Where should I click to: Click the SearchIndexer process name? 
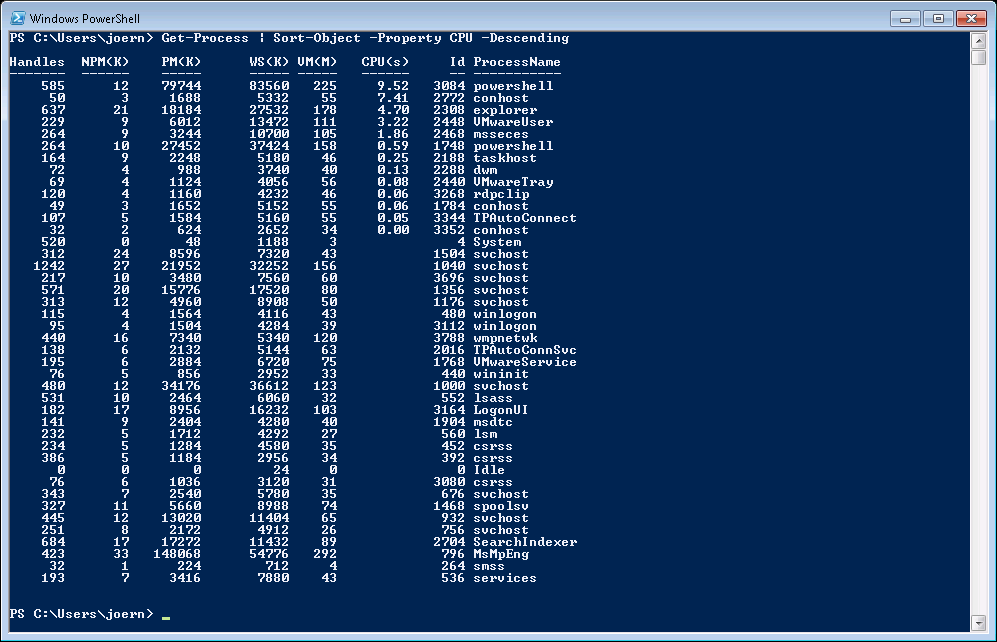pos(525,542)
